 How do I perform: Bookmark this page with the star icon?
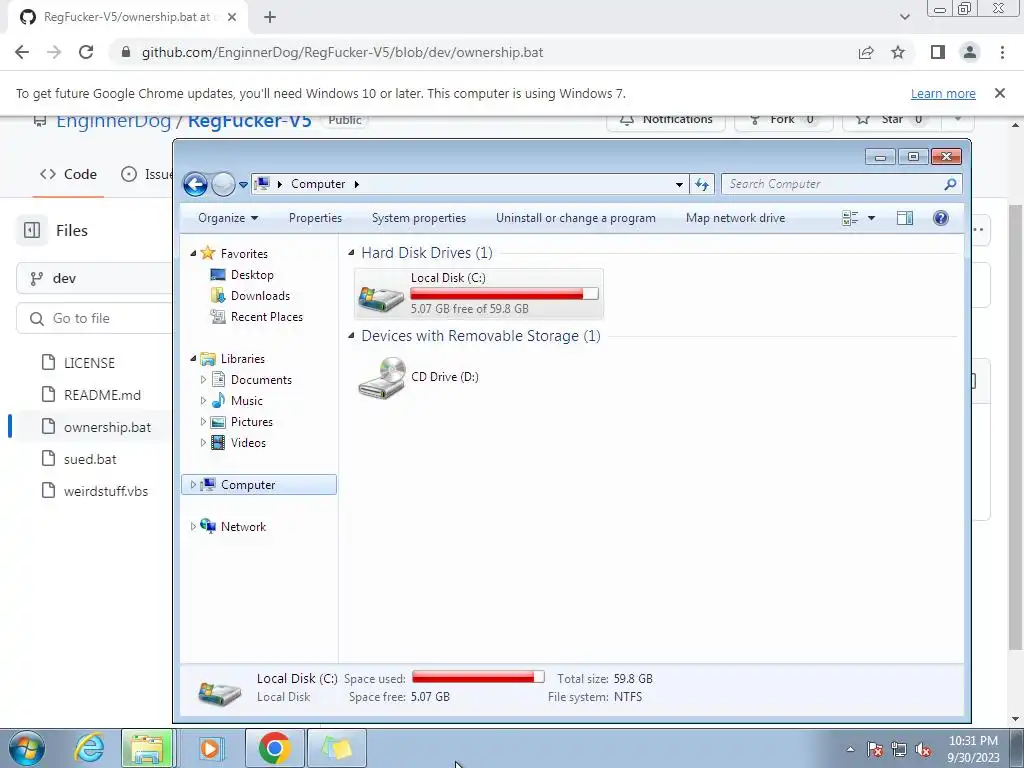tap(898, 52)
